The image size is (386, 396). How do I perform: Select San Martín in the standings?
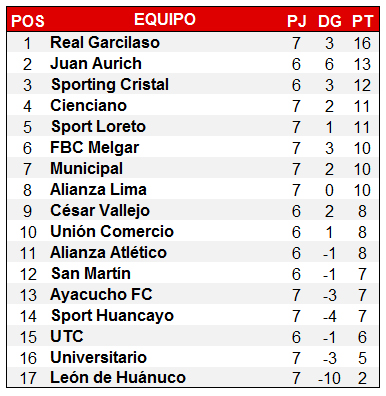91,273
